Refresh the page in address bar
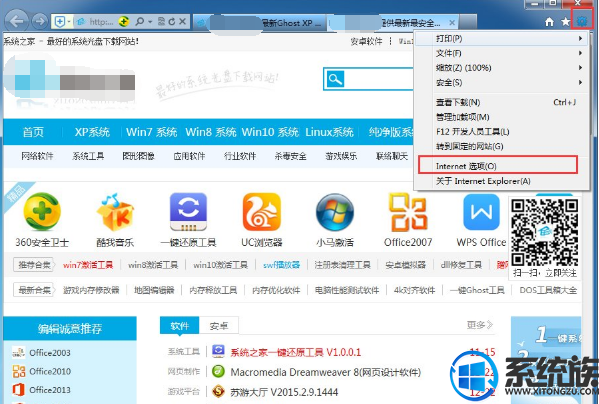This screenshot has width=599, height=404. (x=172, y=21)
